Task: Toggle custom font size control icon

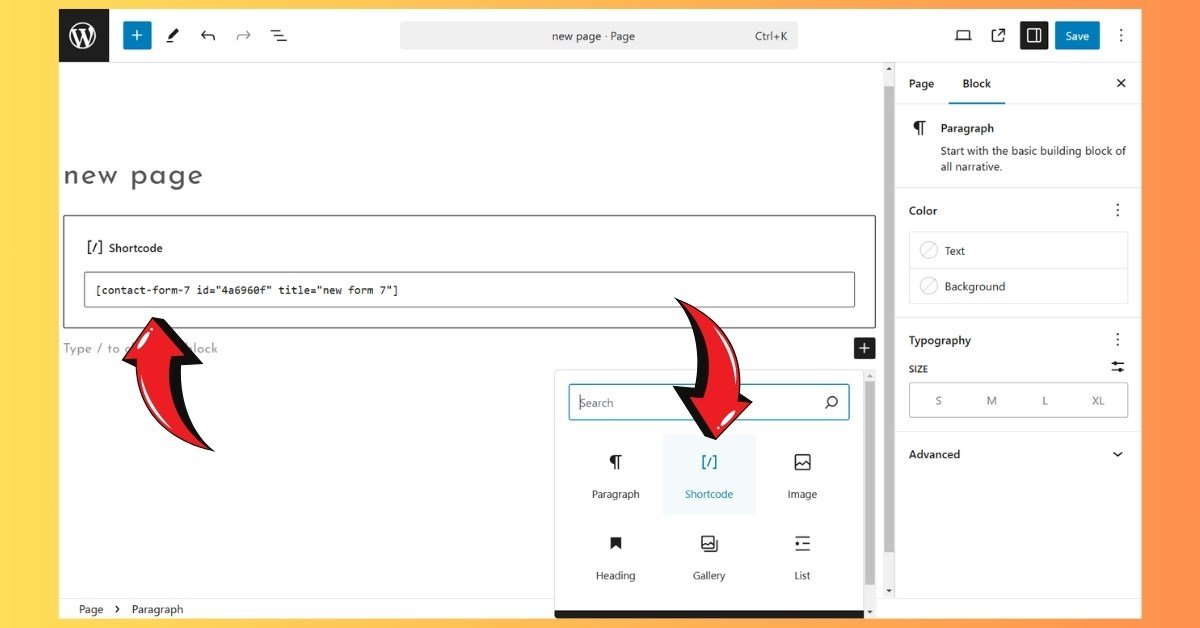Action: tap(1118, 368)
